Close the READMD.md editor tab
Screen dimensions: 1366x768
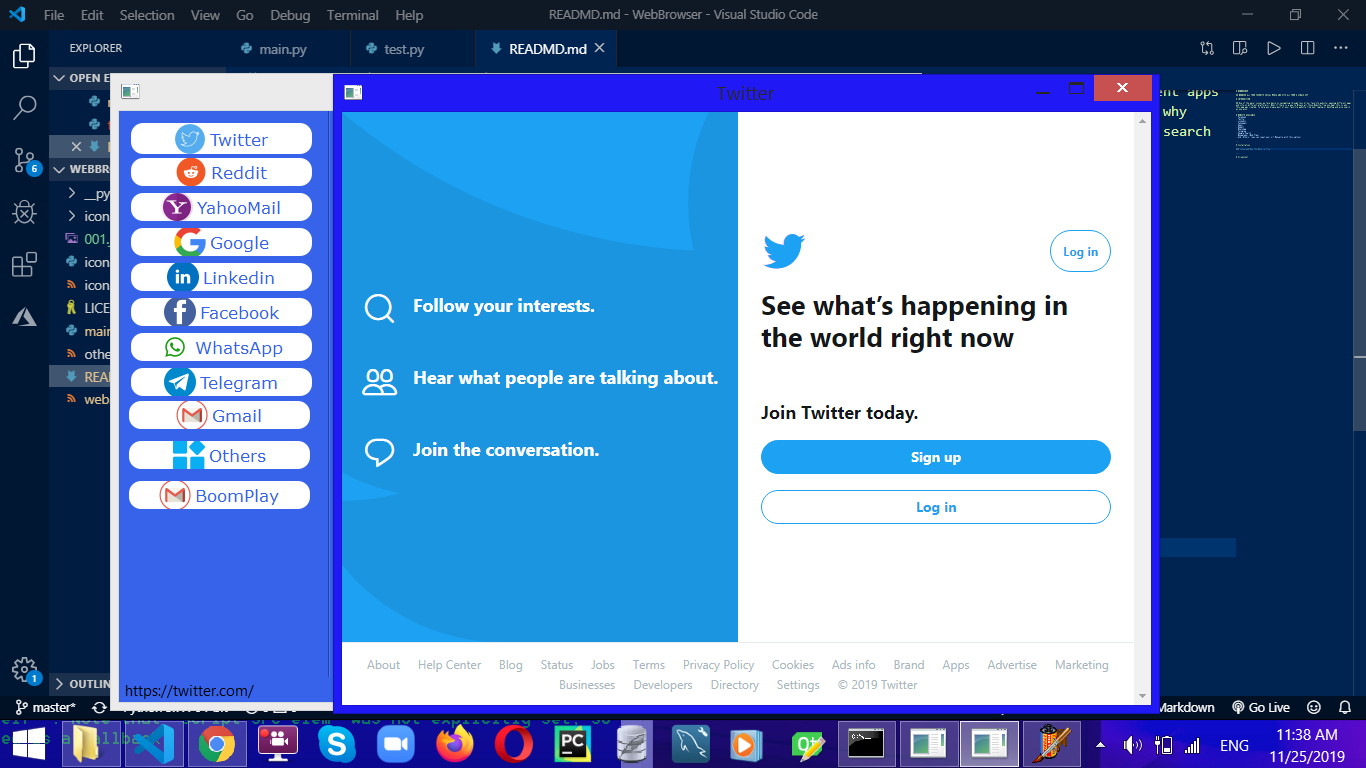pyautogui.click(x=600, y=48)
